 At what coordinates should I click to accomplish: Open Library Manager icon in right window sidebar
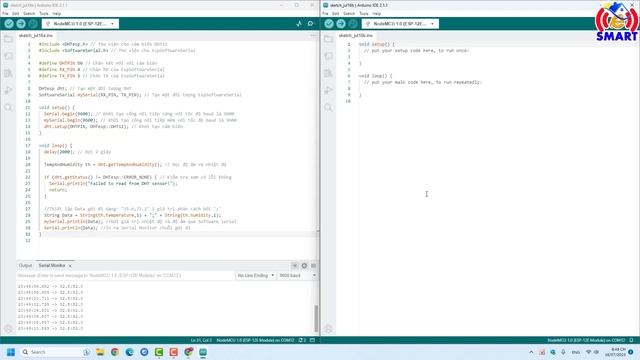point(328,73)
